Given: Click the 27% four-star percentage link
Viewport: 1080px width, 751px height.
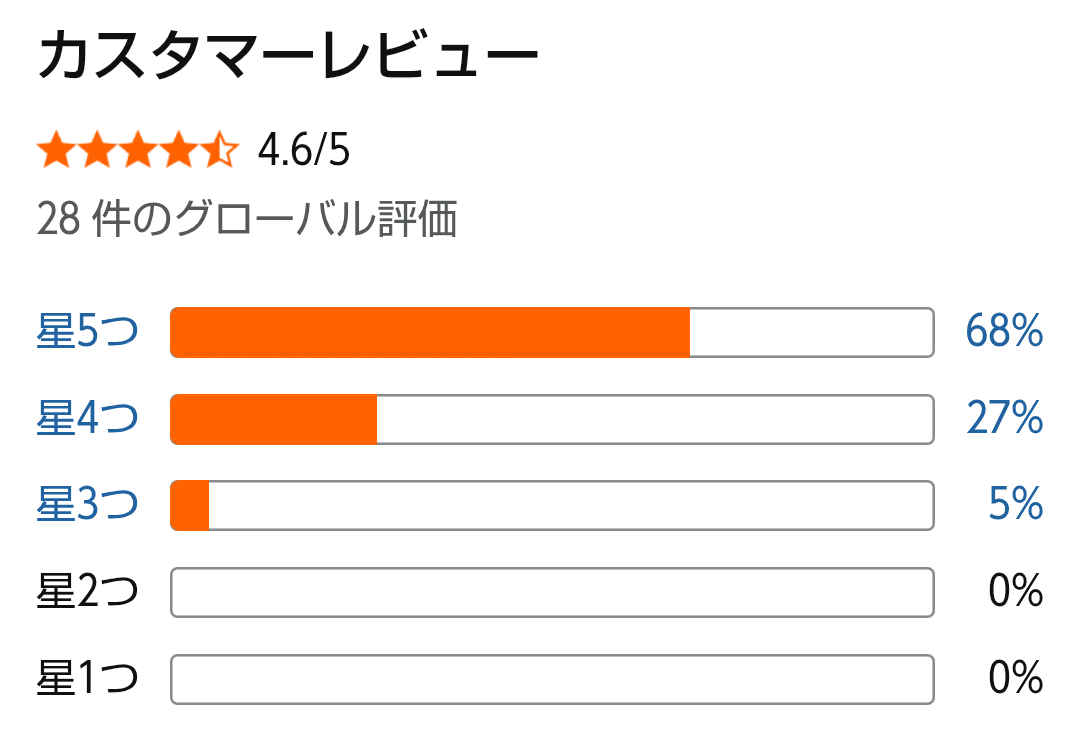Looking at the screenshot, I should [1004, 419].
